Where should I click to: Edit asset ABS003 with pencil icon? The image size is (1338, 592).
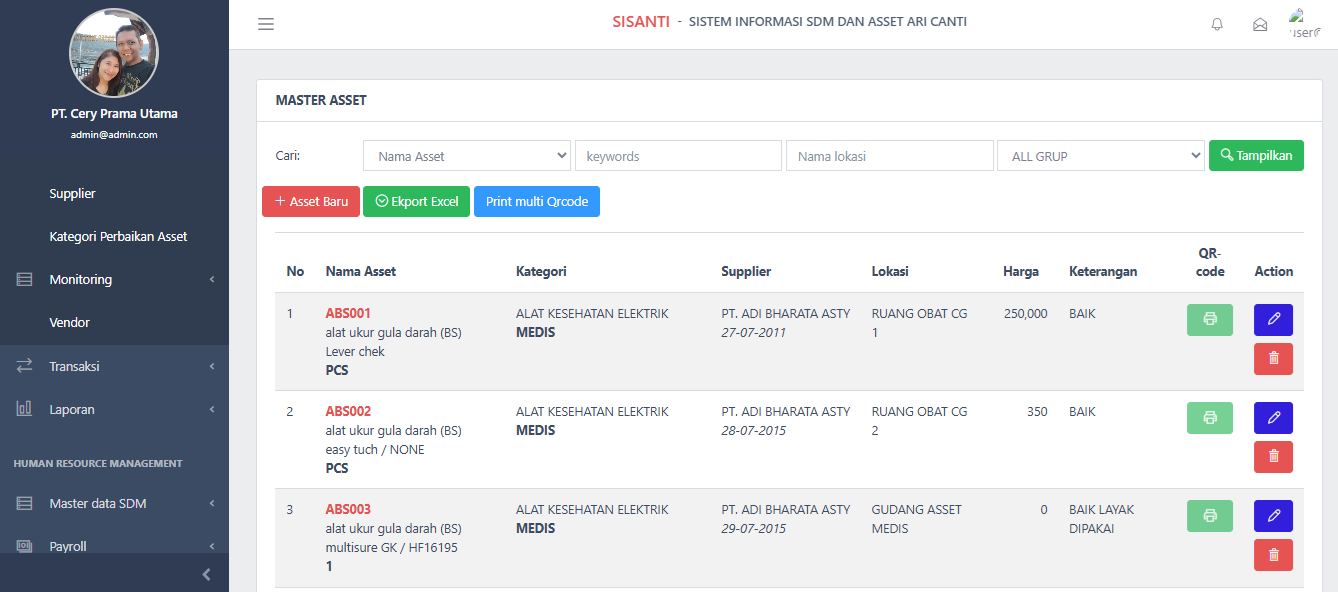tap(1273, 516)
